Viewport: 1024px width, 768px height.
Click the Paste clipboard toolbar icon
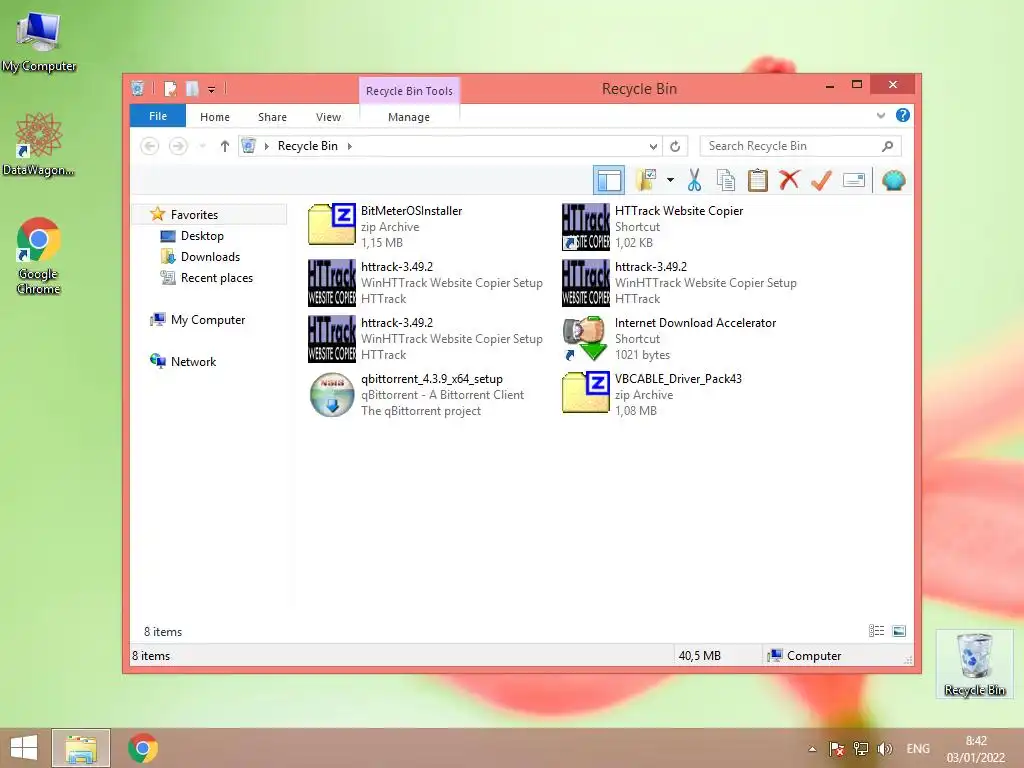(x=758, y=180)
